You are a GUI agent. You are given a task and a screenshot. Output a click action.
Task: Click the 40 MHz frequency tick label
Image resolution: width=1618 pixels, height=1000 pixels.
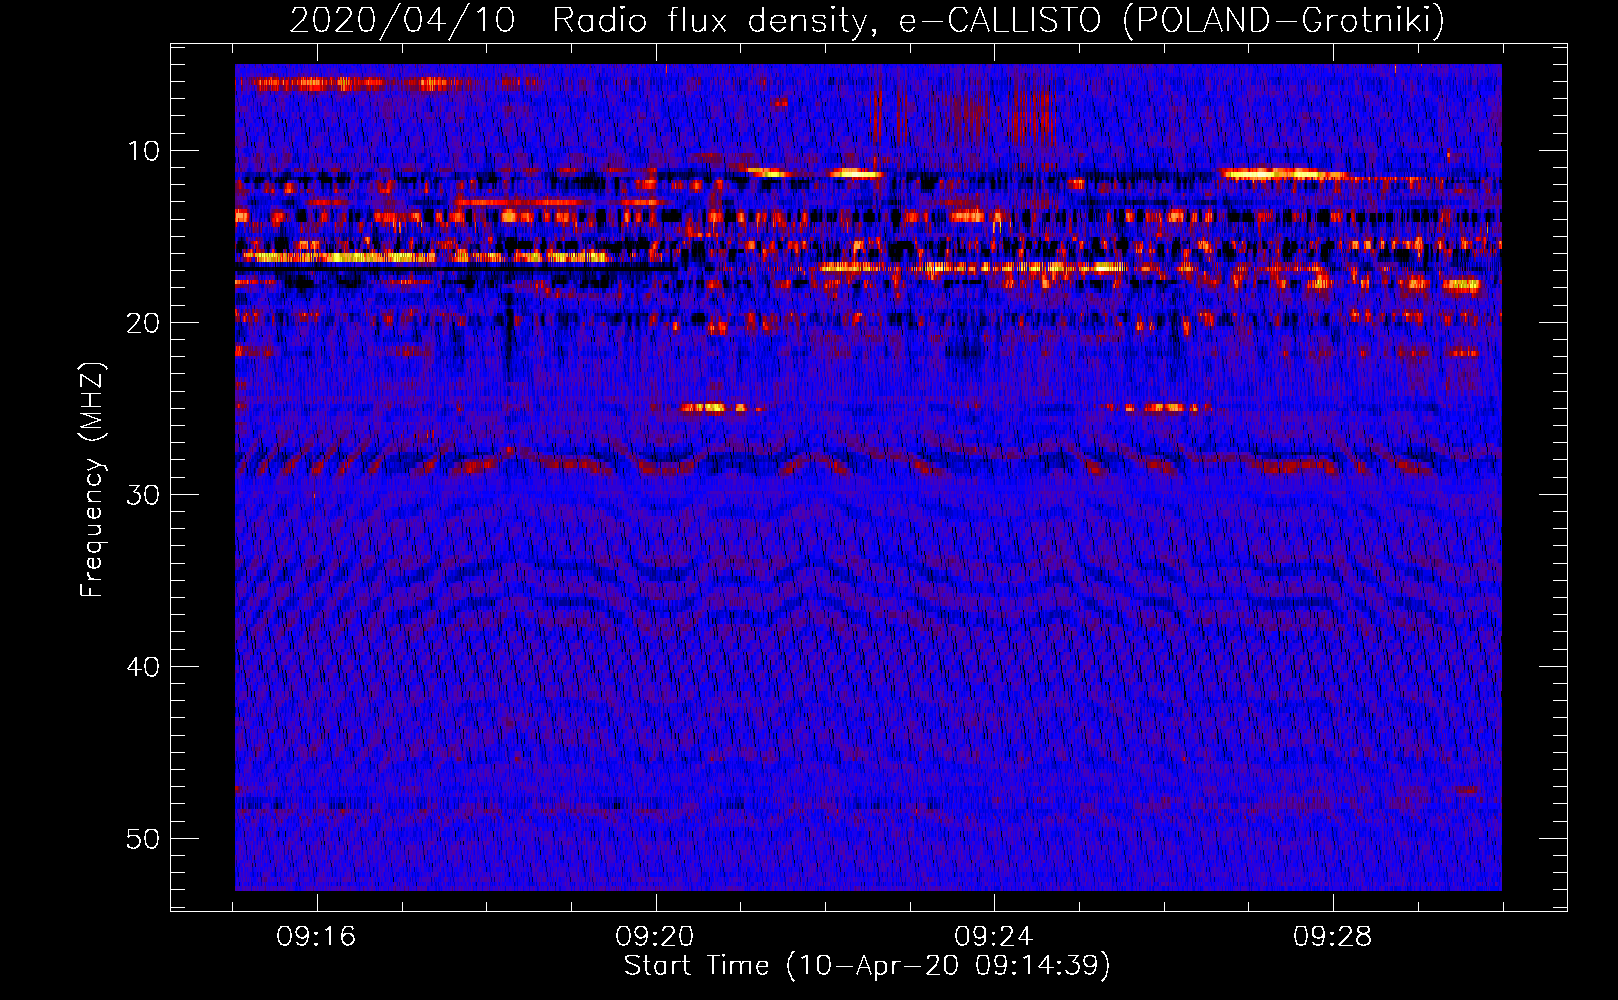(x=144, y=667)
